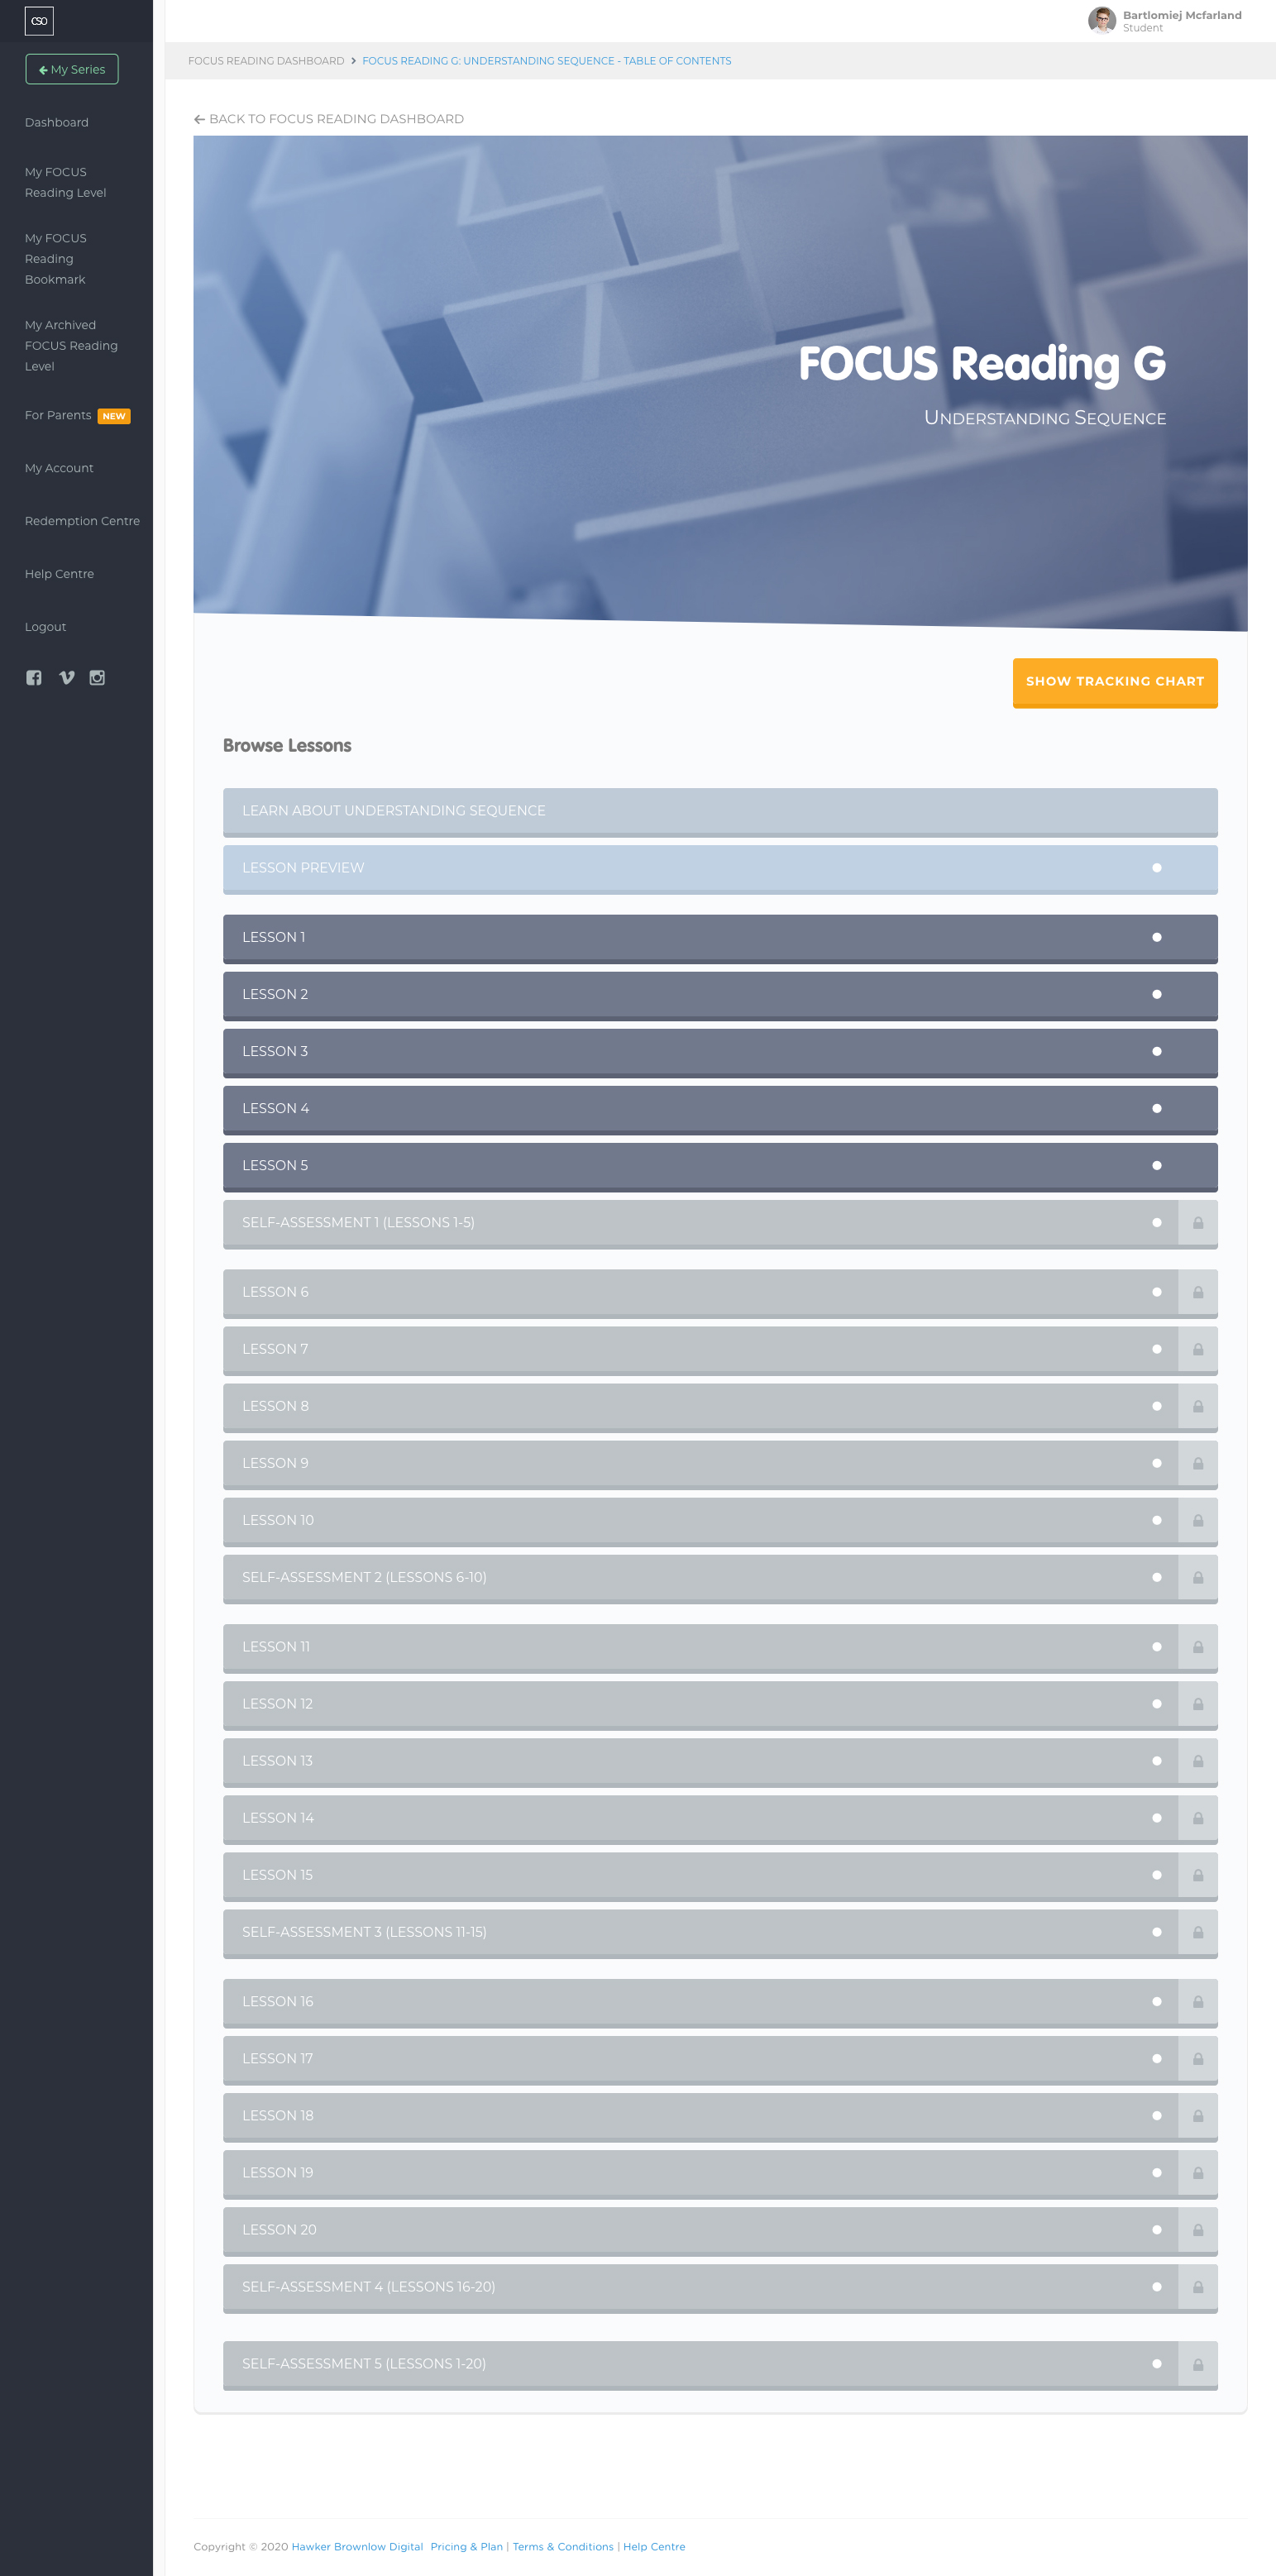Screen dimensions: 1276x2576
Task: Open Redemption Centre in sidebar
Action: pos(82,521)
